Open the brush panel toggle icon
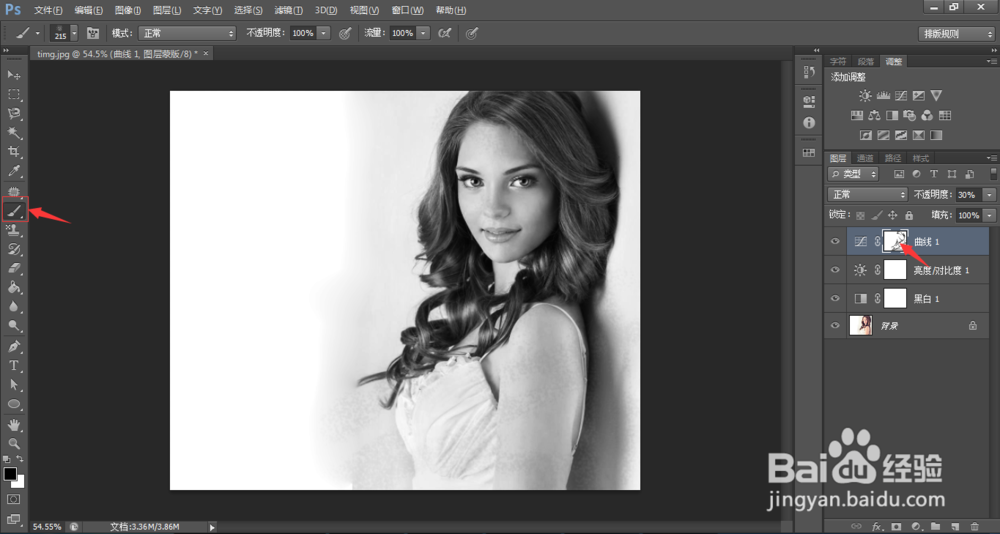 tap(93, 33)
